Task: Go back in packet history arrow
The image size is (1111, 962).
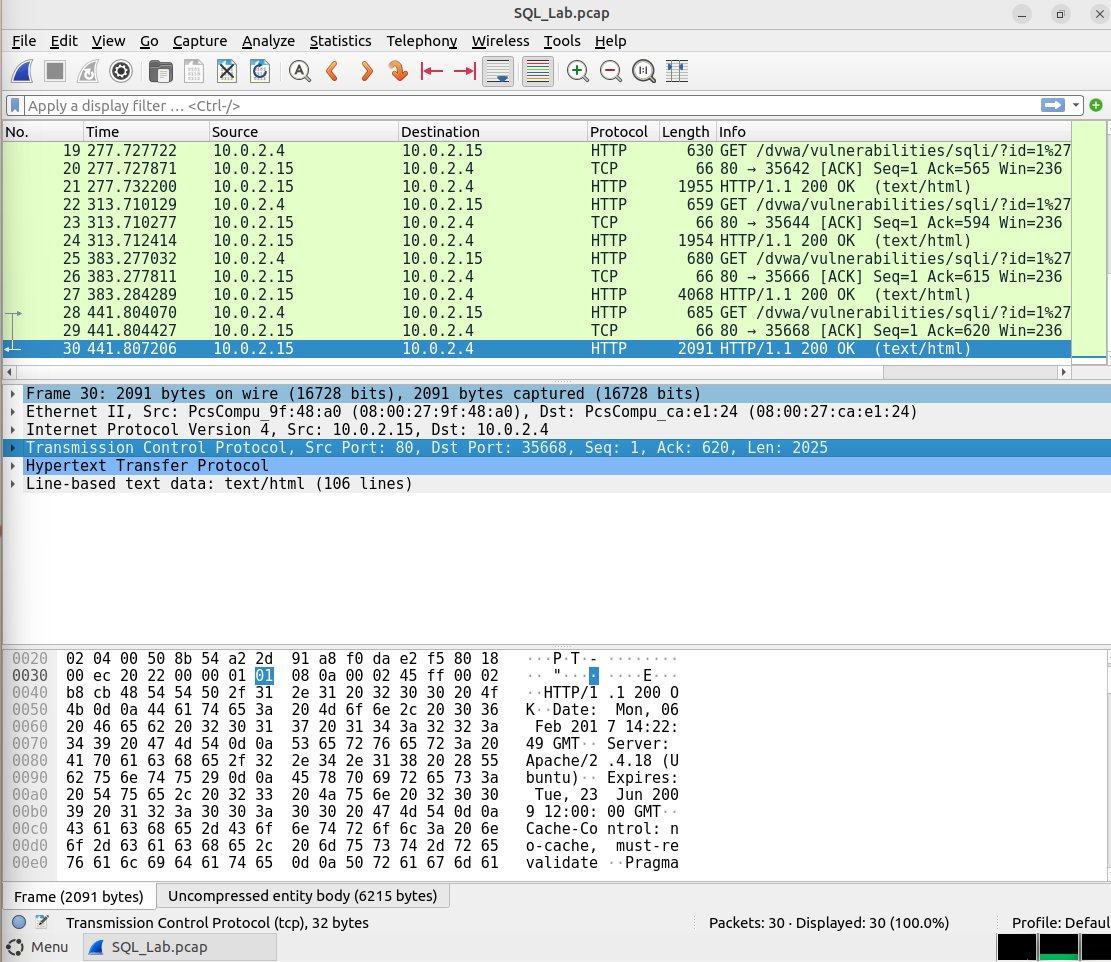Action: (x=332, y=72)
